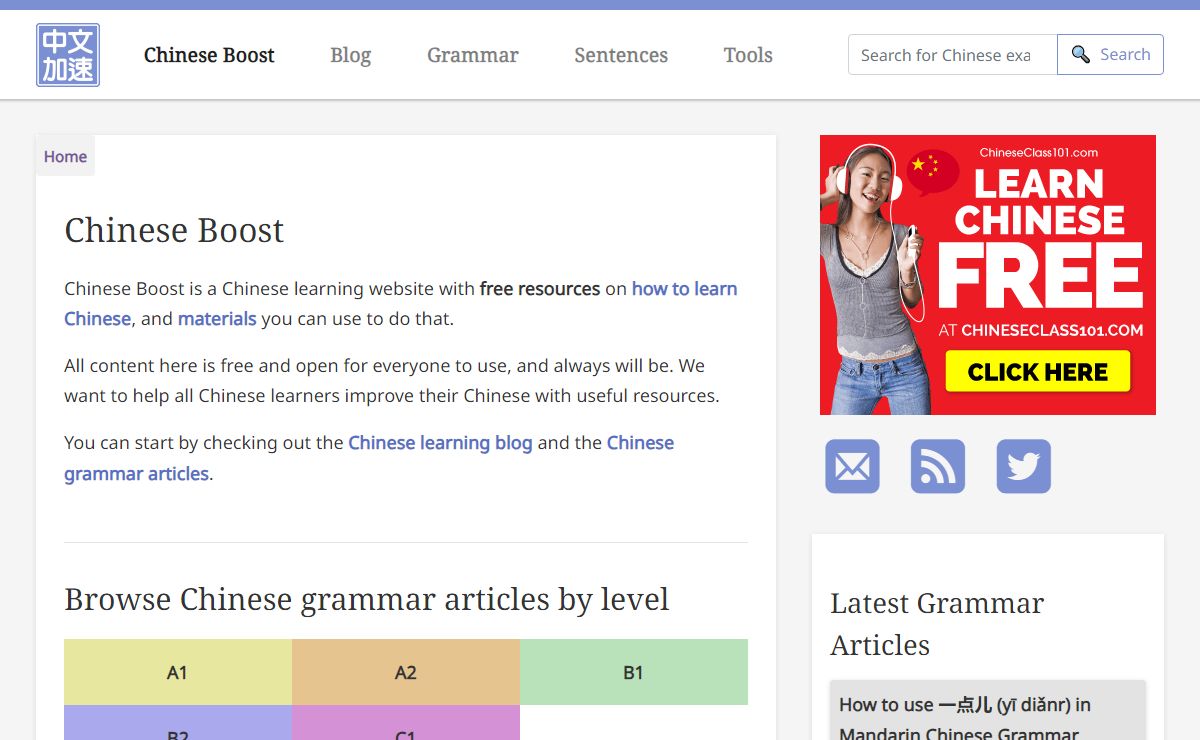Open the Twitter bird icon
This screenshot has width=1200, height=740.
[x=1024, y=466]
